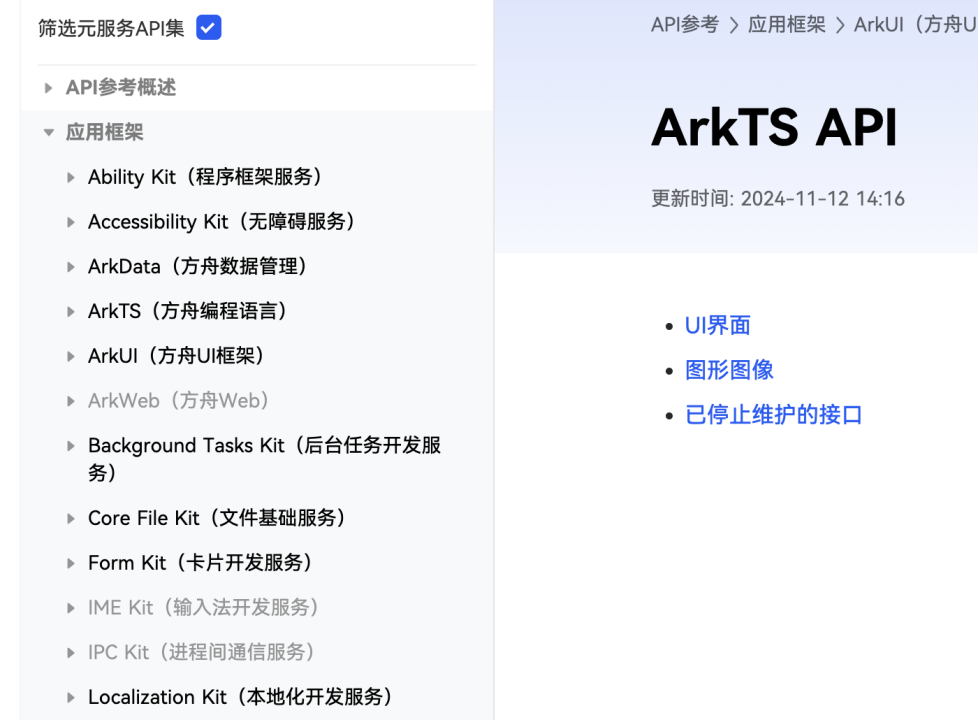Click the 筛选元服务API集 label
978x720 pixels.
coord(111,28)
